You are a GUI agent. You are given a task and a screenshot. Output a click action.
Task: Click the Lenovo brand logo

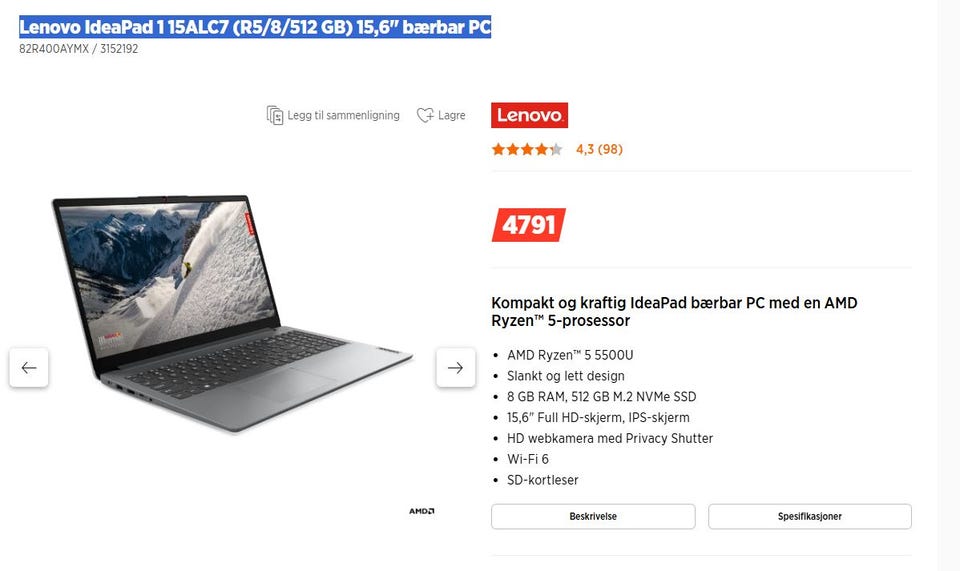[x=530, y=115]
